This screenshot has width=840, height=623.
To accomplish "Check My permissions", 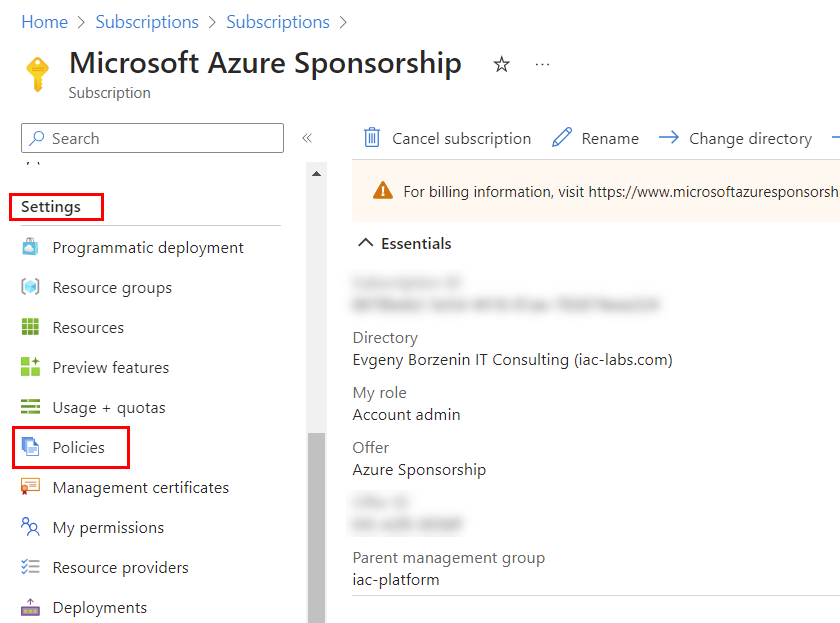I will 110,527.
